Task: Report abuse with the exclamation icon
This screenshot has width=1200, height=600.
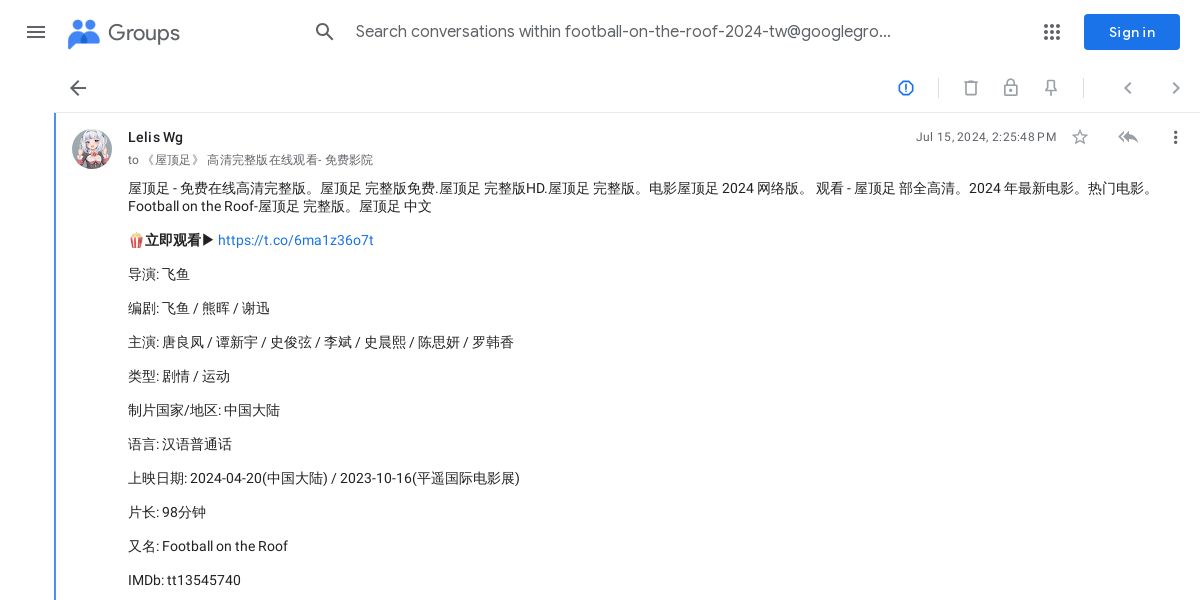Action: click(x=906, y=88)
